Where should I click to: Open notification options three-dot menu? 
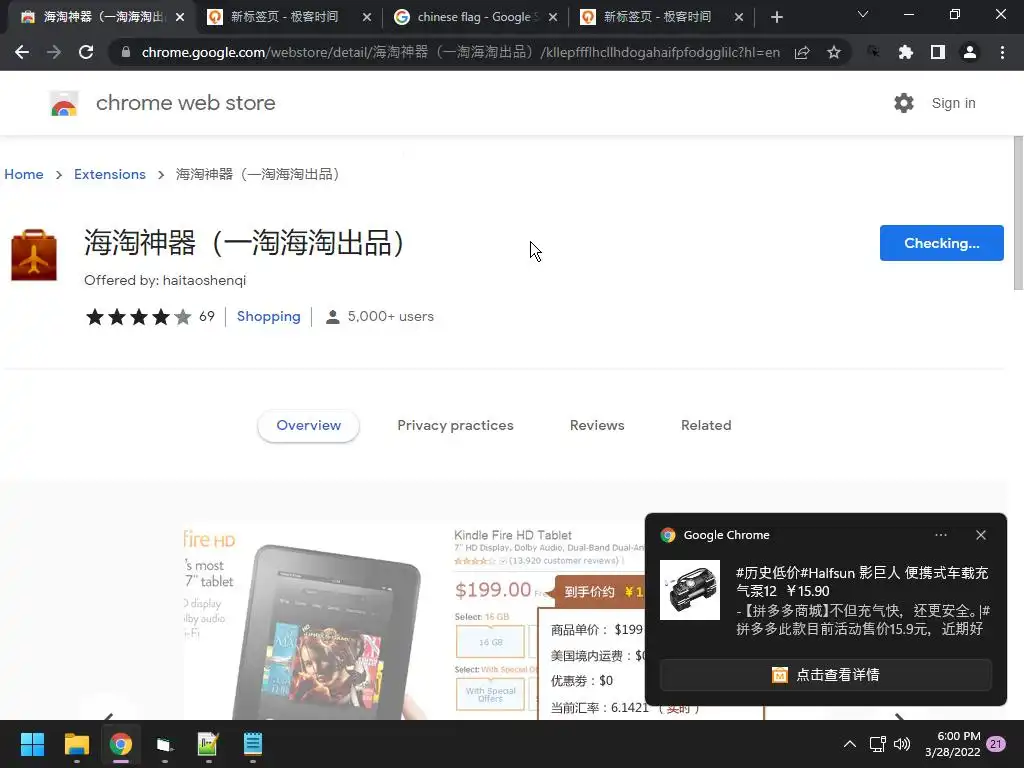(x=940, y=535)
